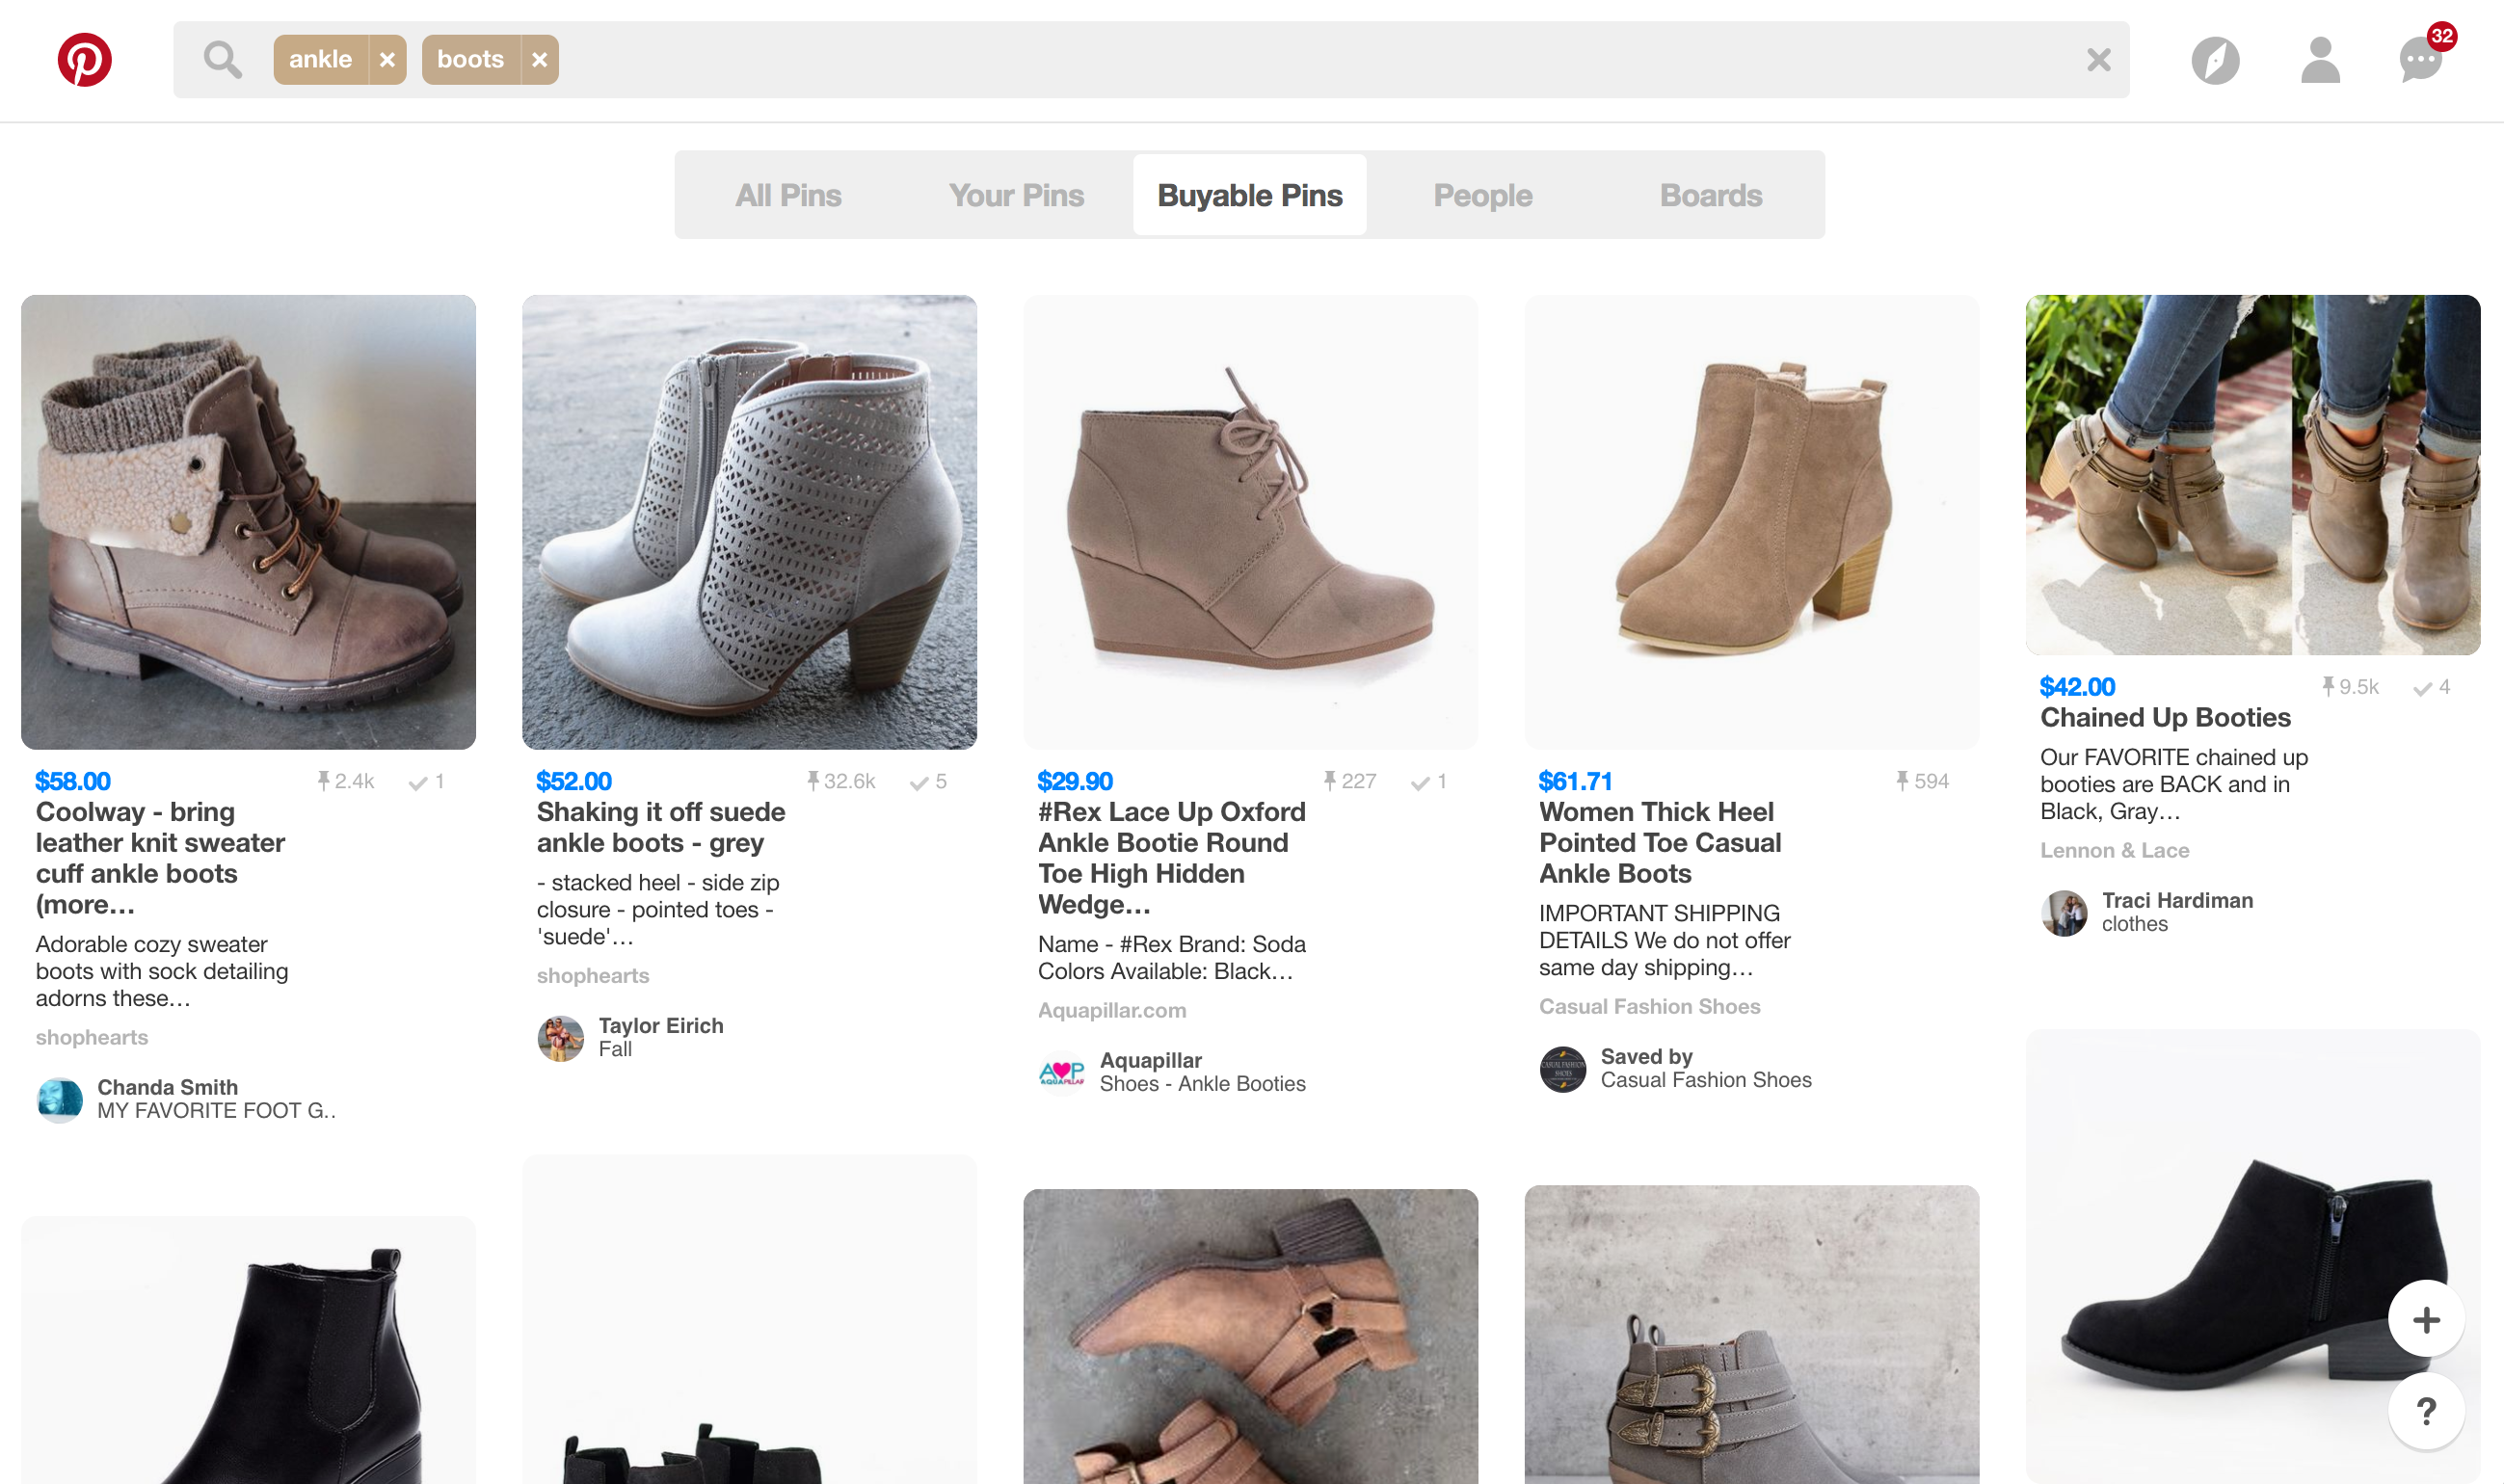
Task: Click the search magnifier icon
Action: (222, 60)
